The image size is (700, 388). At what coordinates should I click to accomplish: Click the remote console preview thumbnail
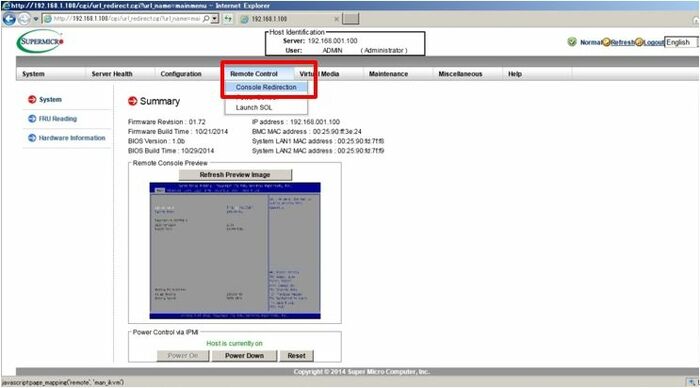click(x=235, y=250)
